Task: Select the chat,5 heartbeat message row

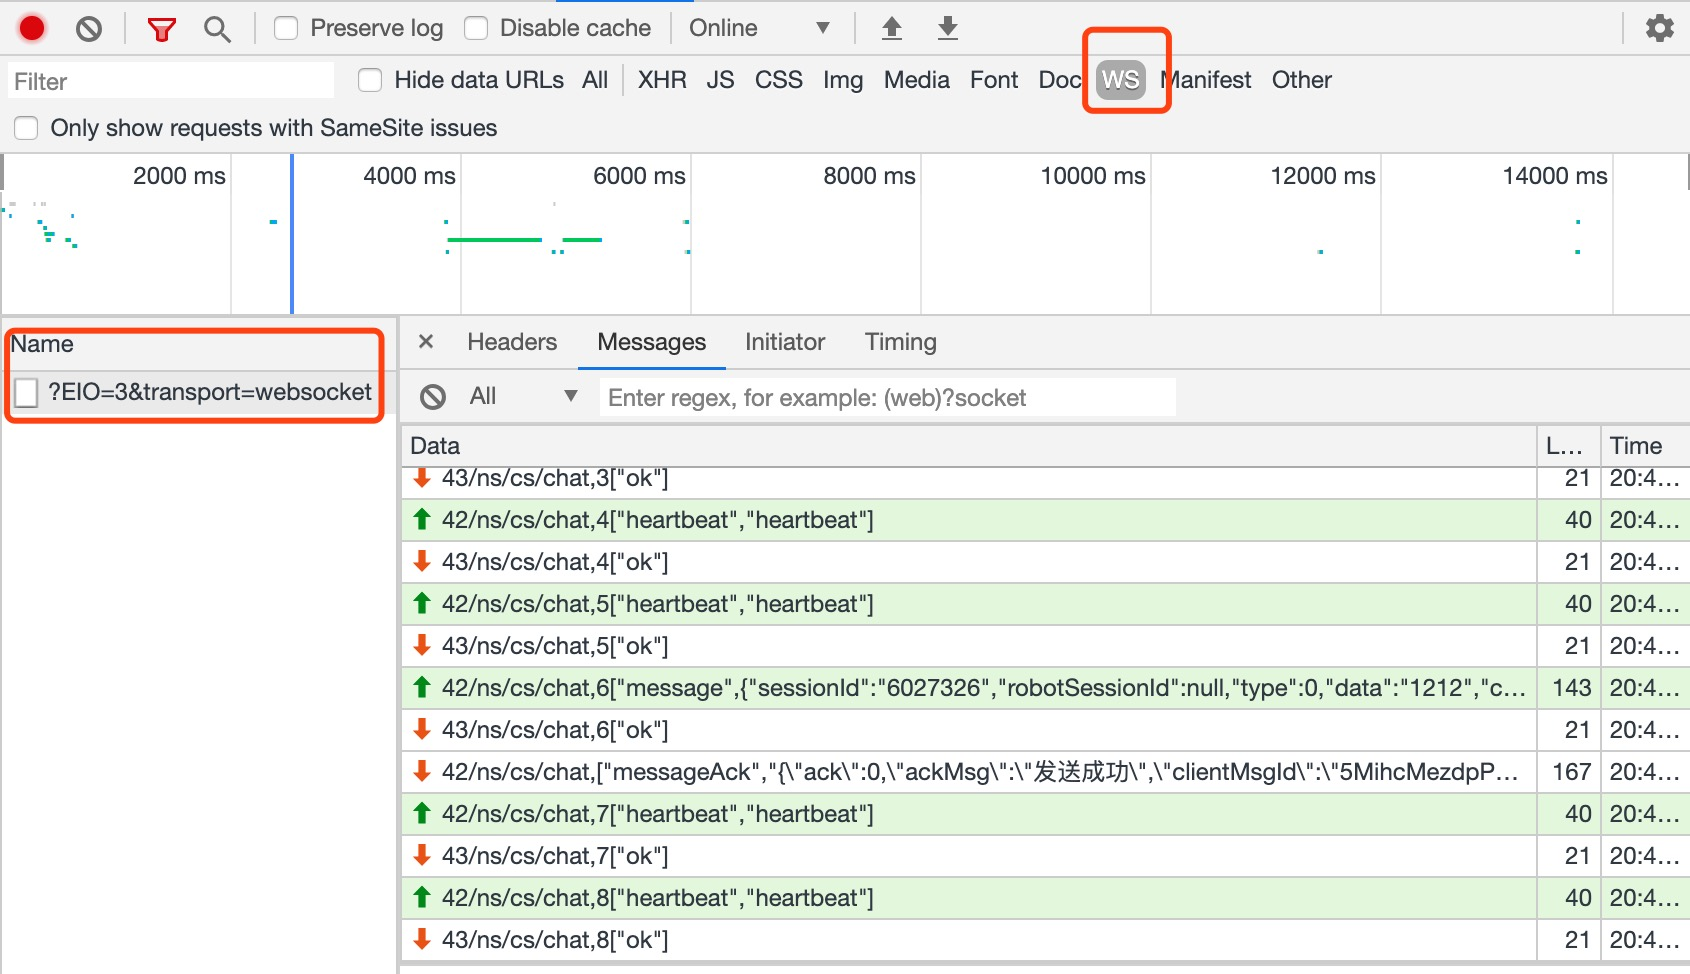Action: (968, 604)
